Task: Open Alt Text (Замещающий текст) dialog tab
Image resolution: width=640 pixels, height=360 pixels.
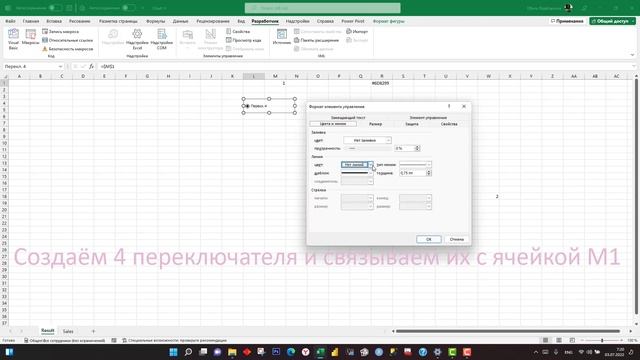Action: click(348, 118)
